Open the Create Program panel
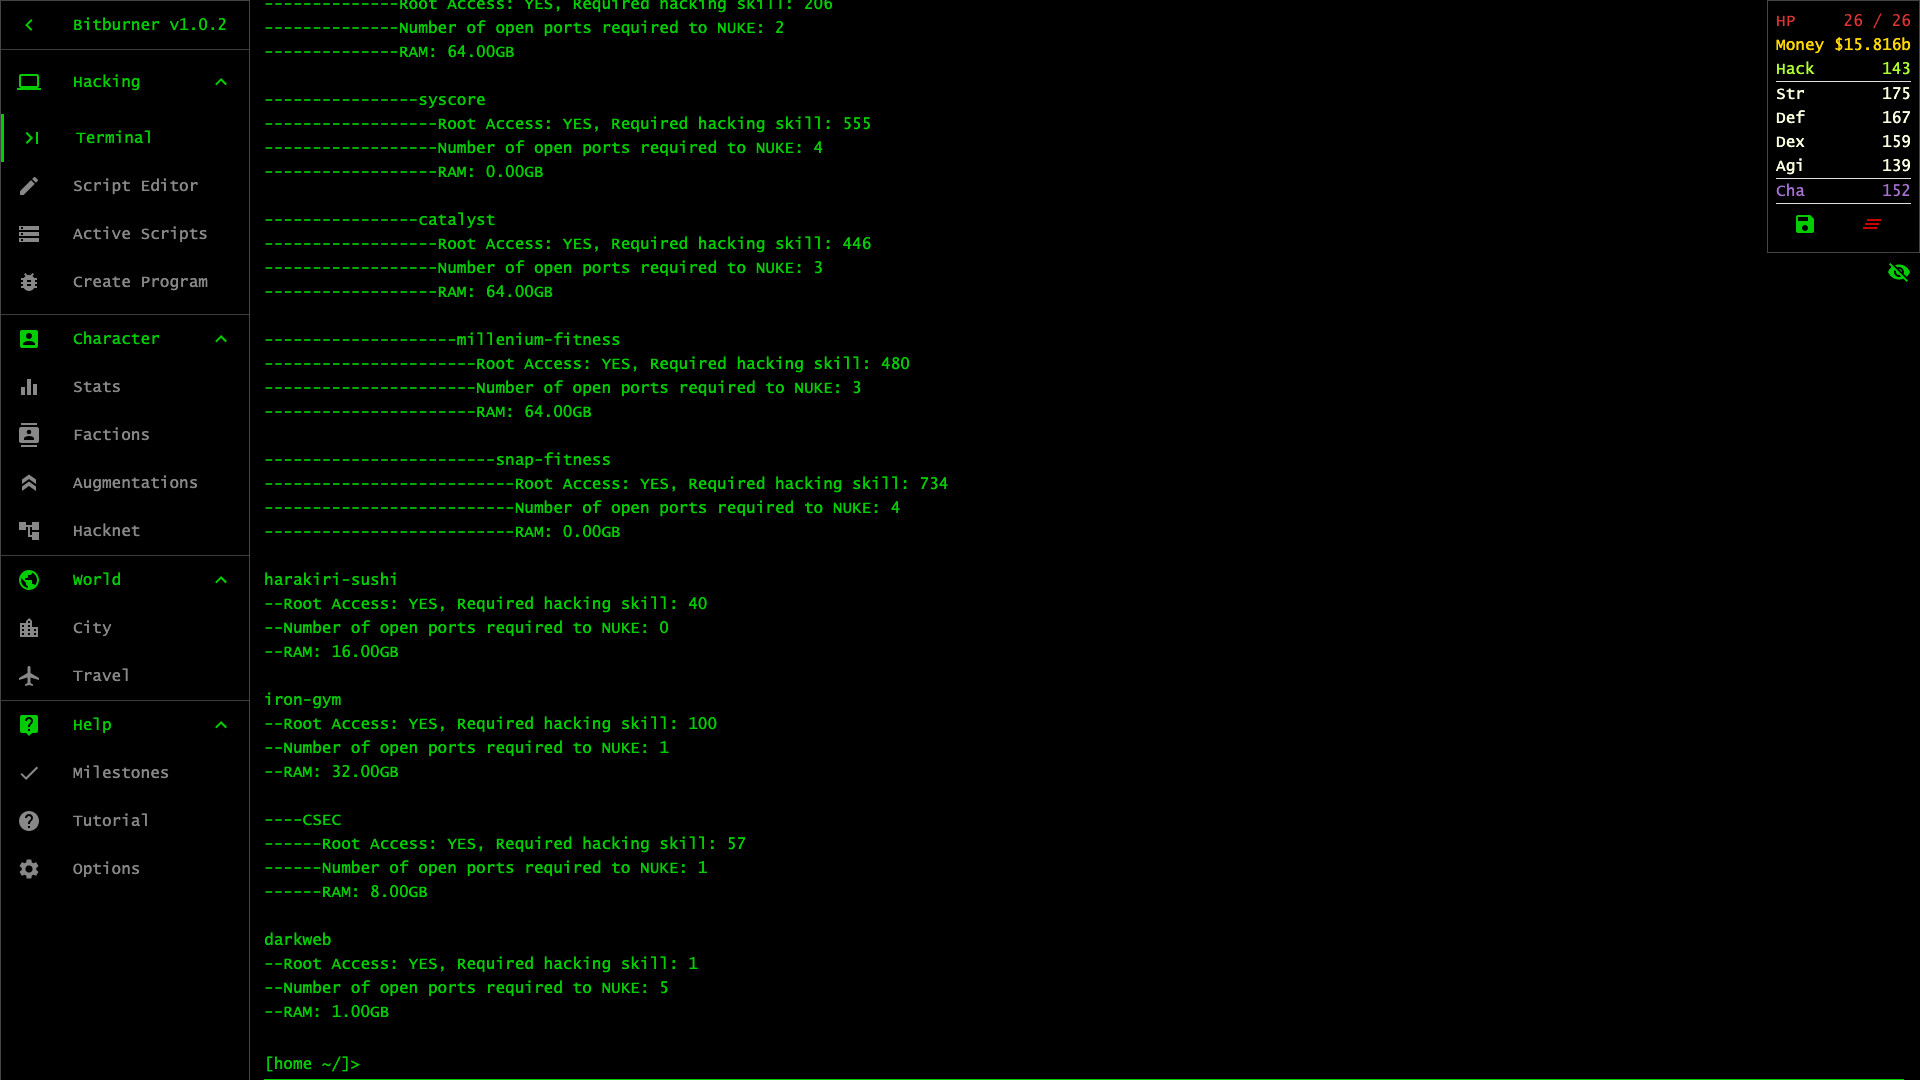 (x=140, y=281)
